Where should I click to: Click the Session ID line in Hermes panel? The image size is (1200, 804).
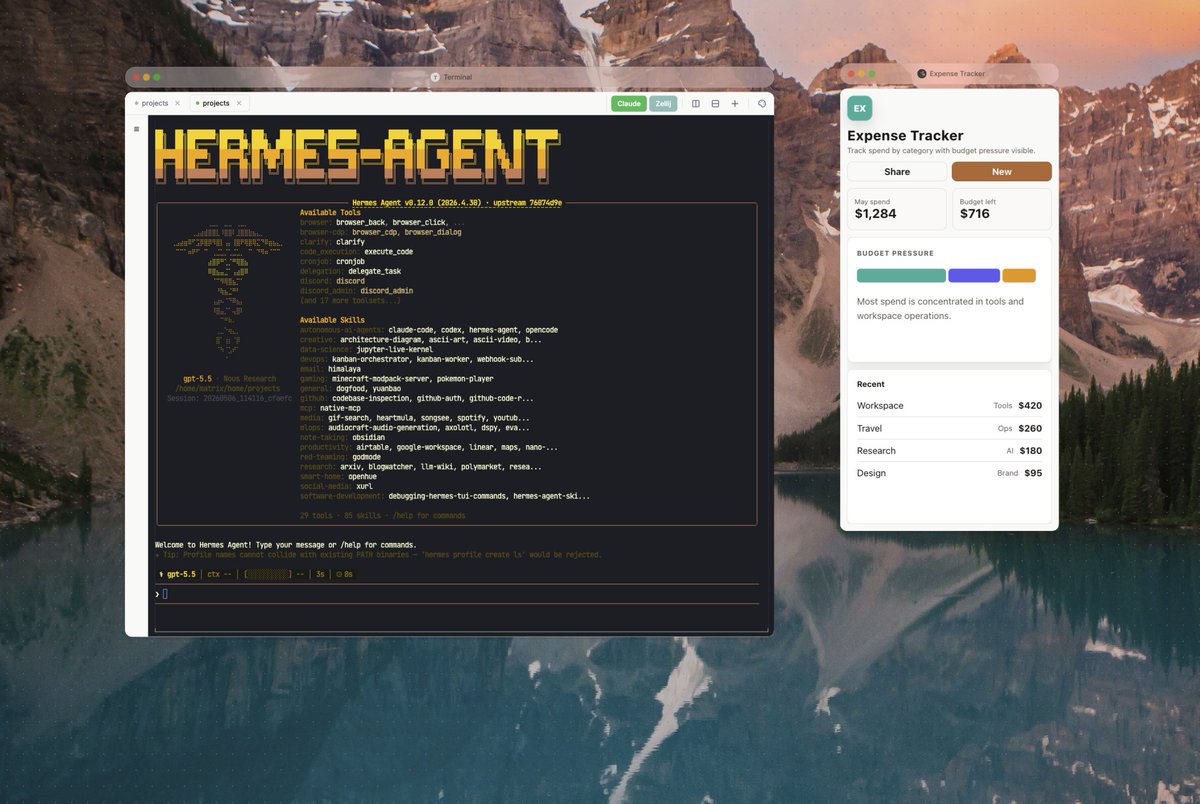tap(230, 398)
